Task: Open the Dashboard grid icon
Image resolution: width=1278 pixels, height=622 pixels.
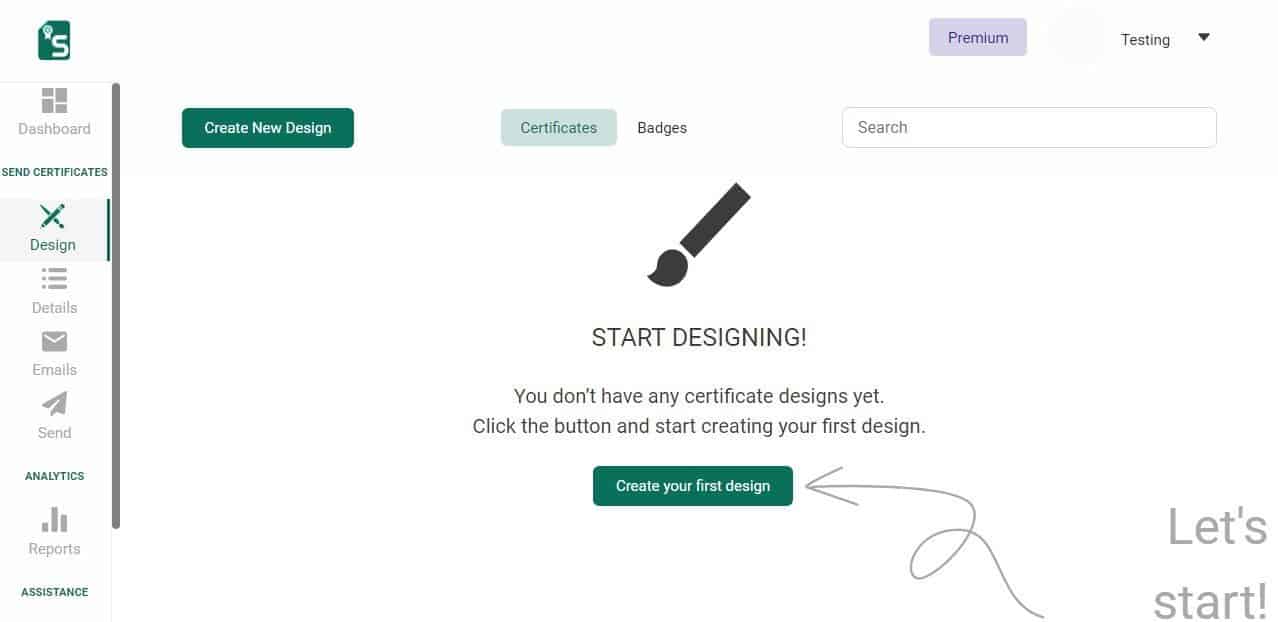Action: (54, 100)
